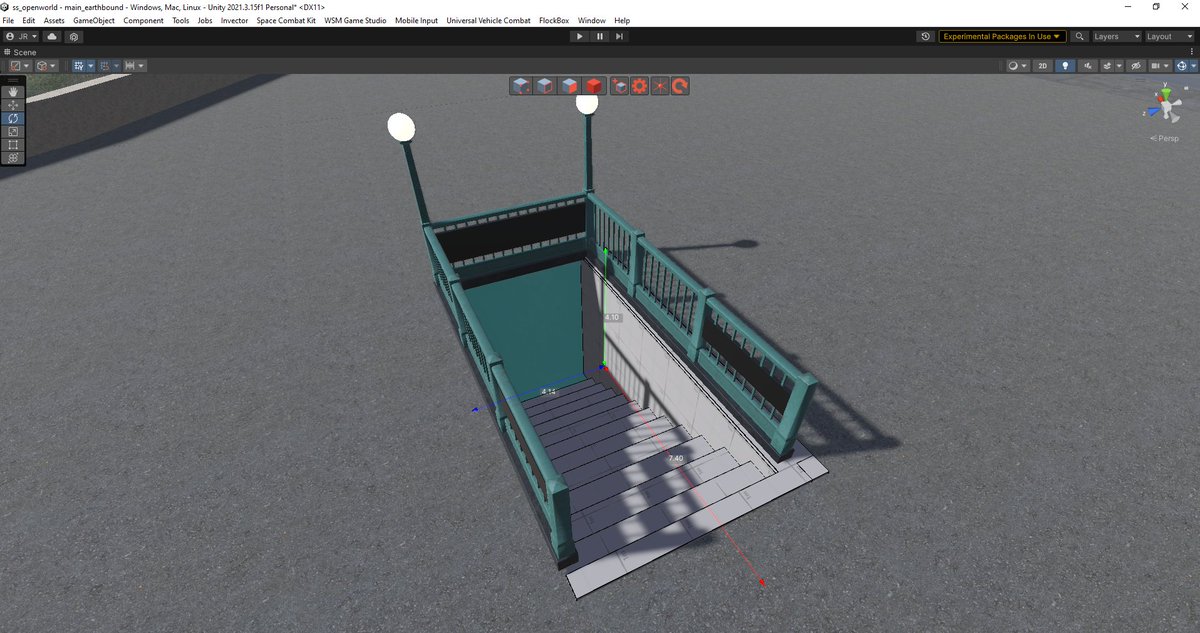Click the search icon in the toolbar
This screenshot has width=1200, height=633.
1078,36
